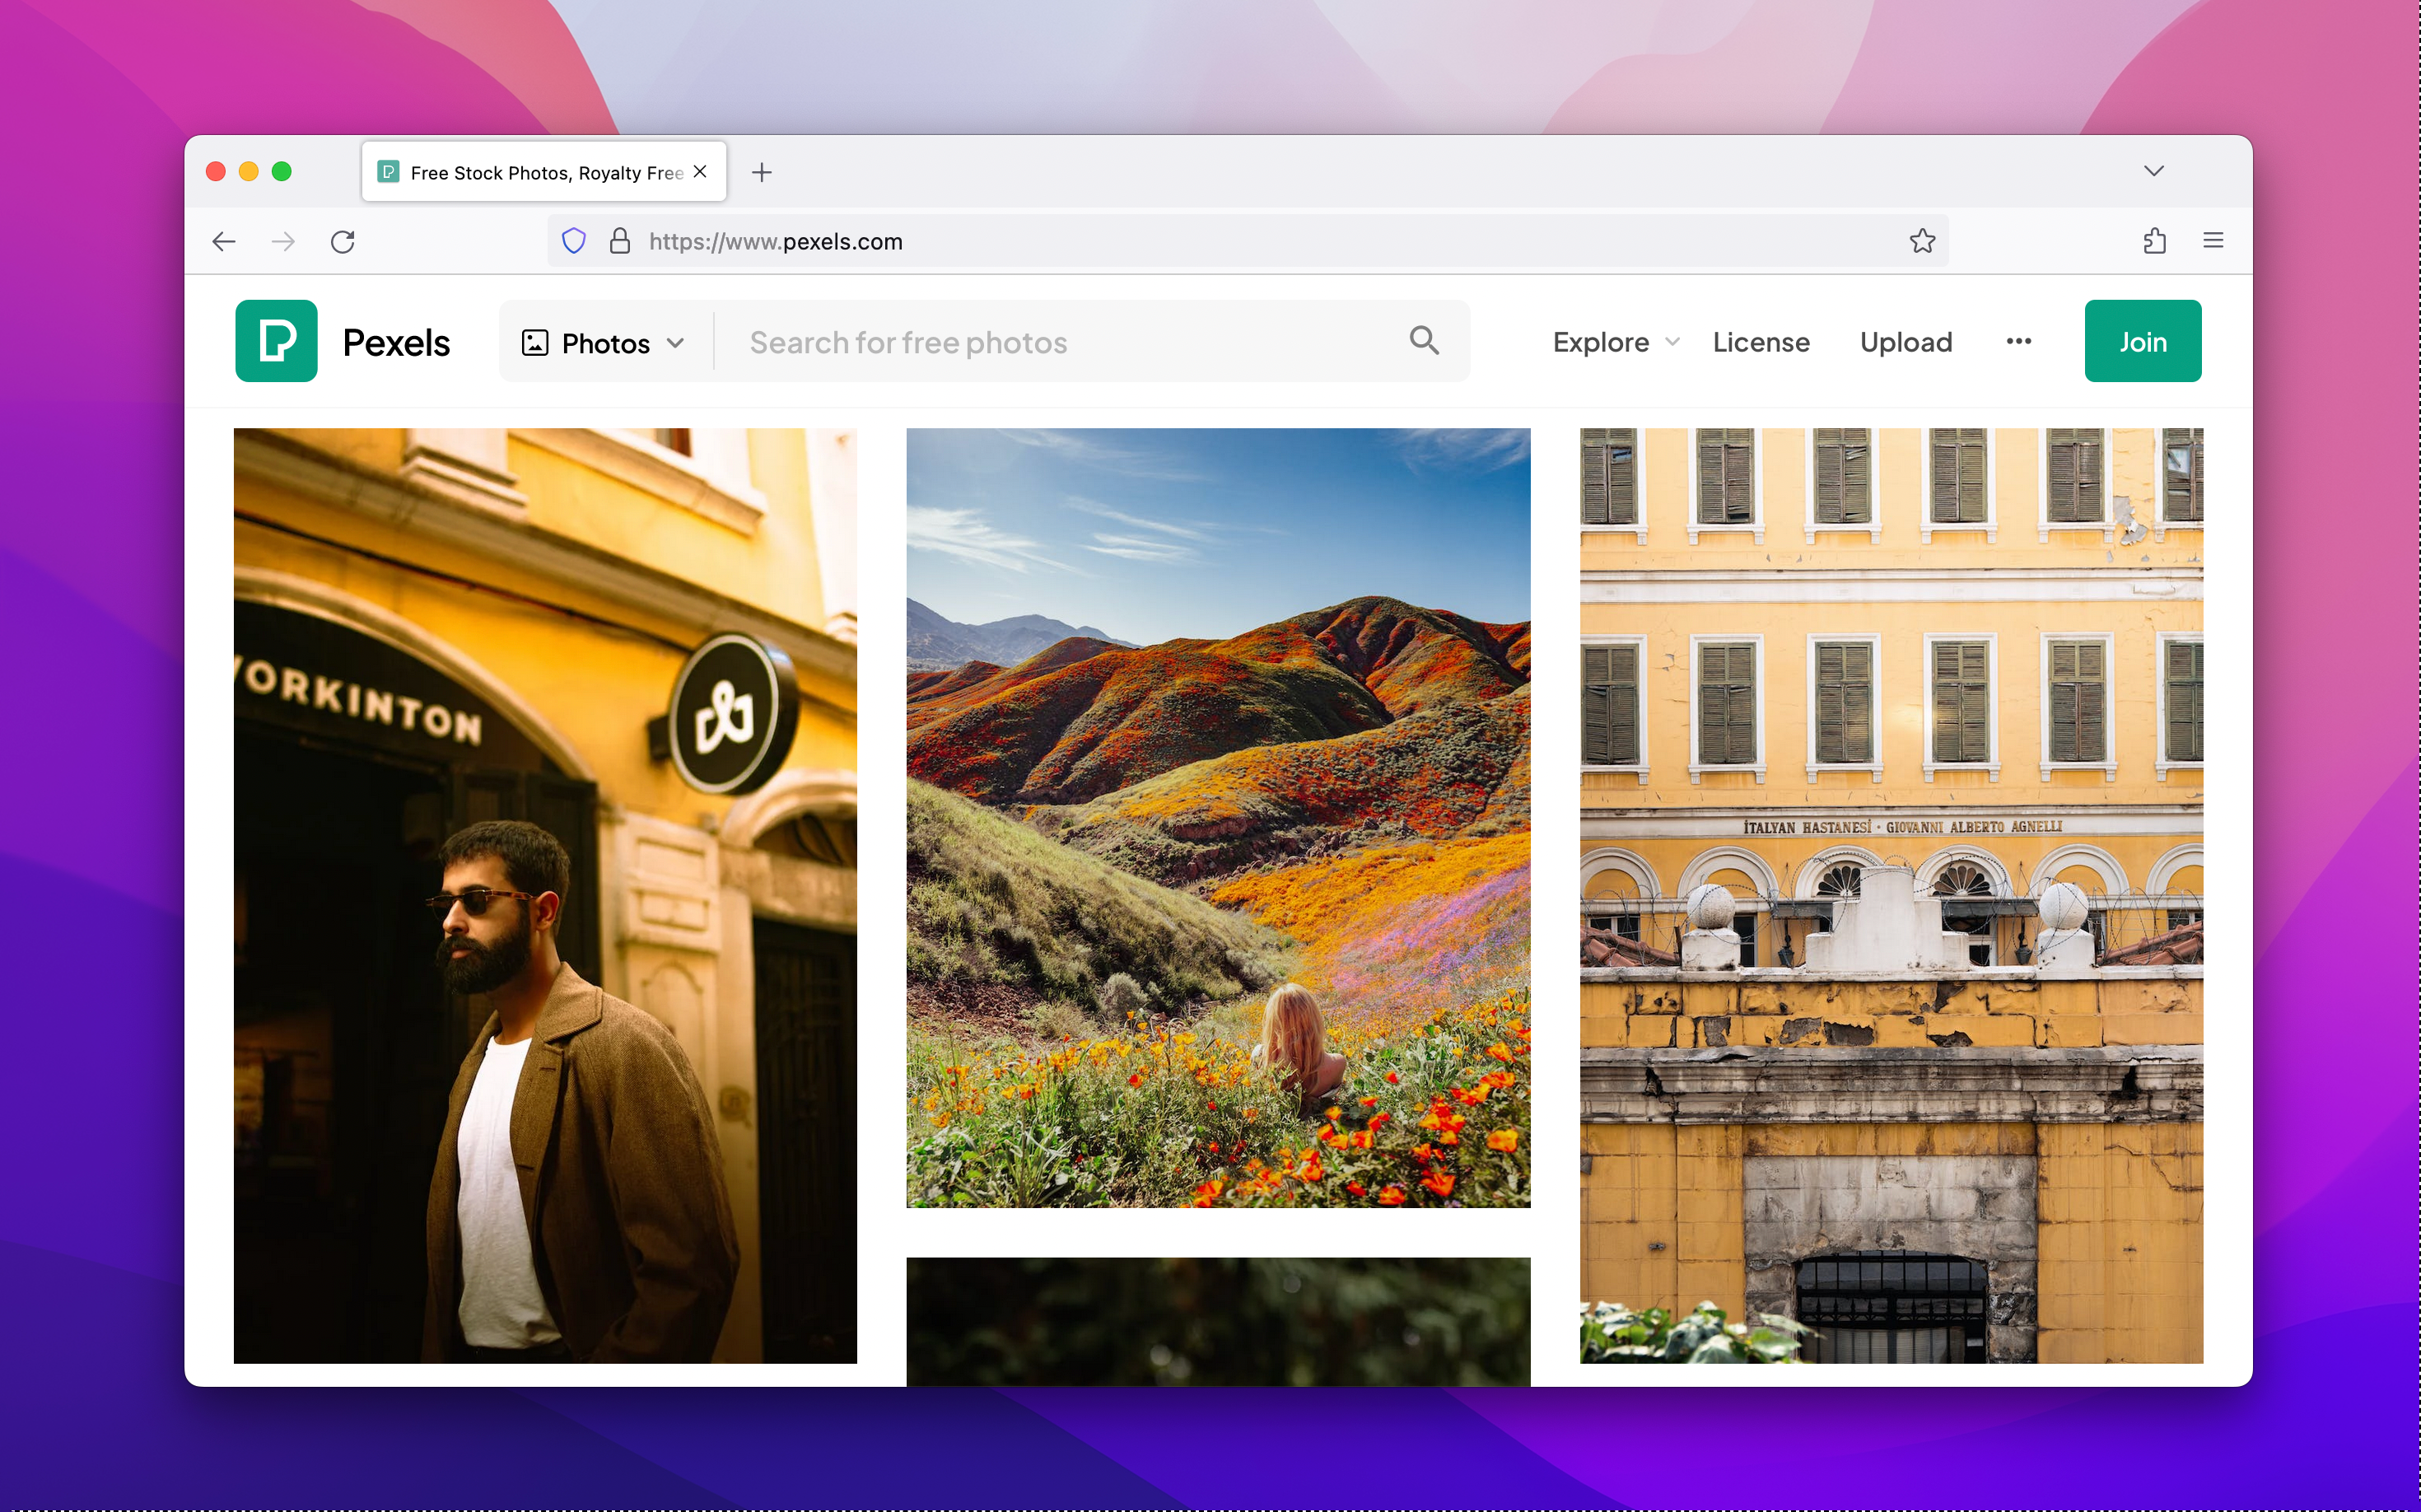The width and height of the screenshot is (2421, 1512).
Task: Bookmark the page using the star icon
Action: (x=1922, y=241)
